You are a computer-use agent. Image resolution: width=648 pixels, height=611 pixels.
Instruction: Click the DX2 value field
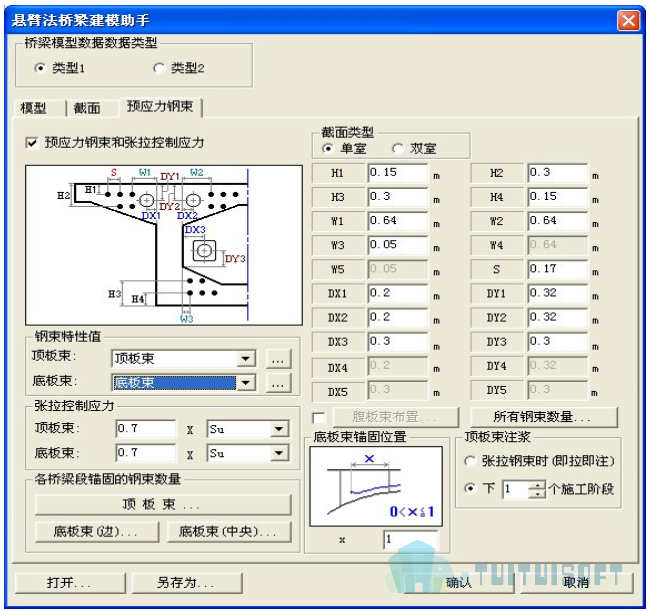pyautogui.click(x=398, y=317)
